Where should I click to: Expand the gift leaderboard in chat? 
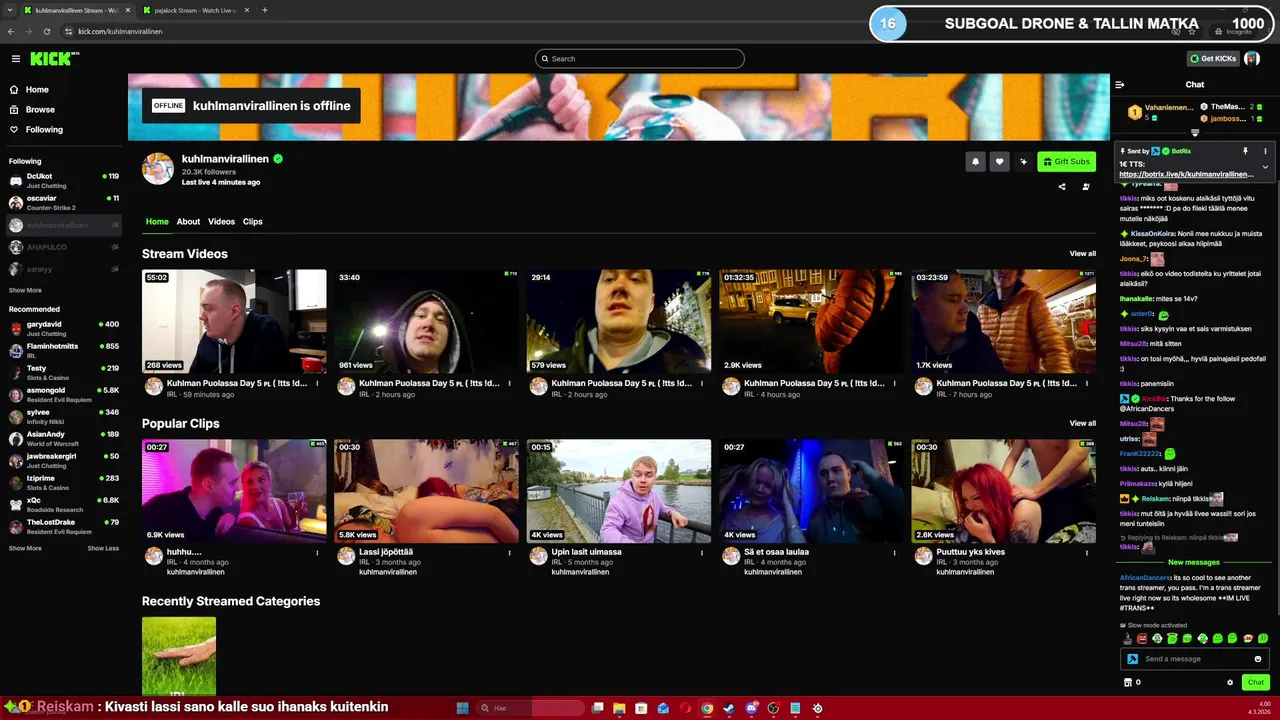(x=1195, y=133)
